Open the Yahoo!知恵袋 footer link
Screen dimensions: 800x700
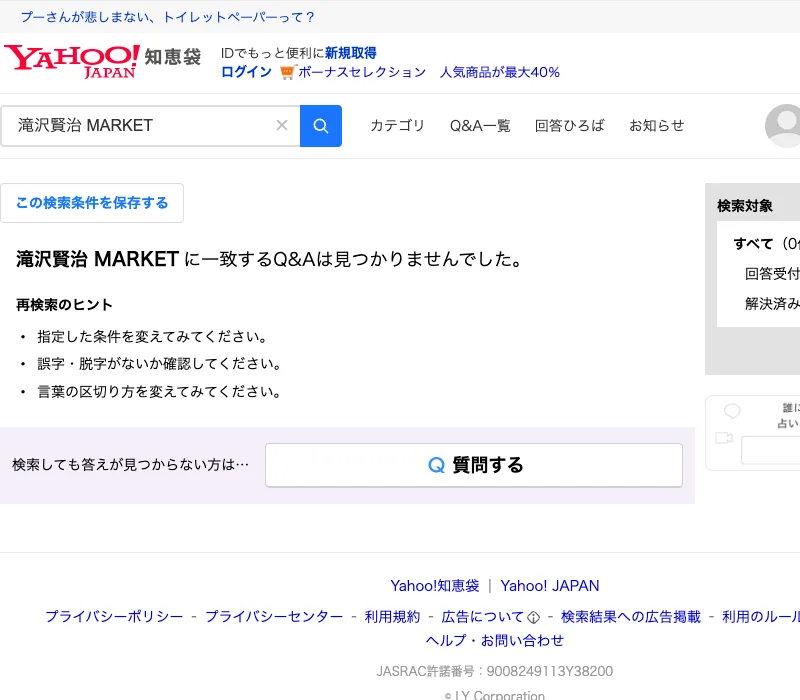click(x=435, y=586)
